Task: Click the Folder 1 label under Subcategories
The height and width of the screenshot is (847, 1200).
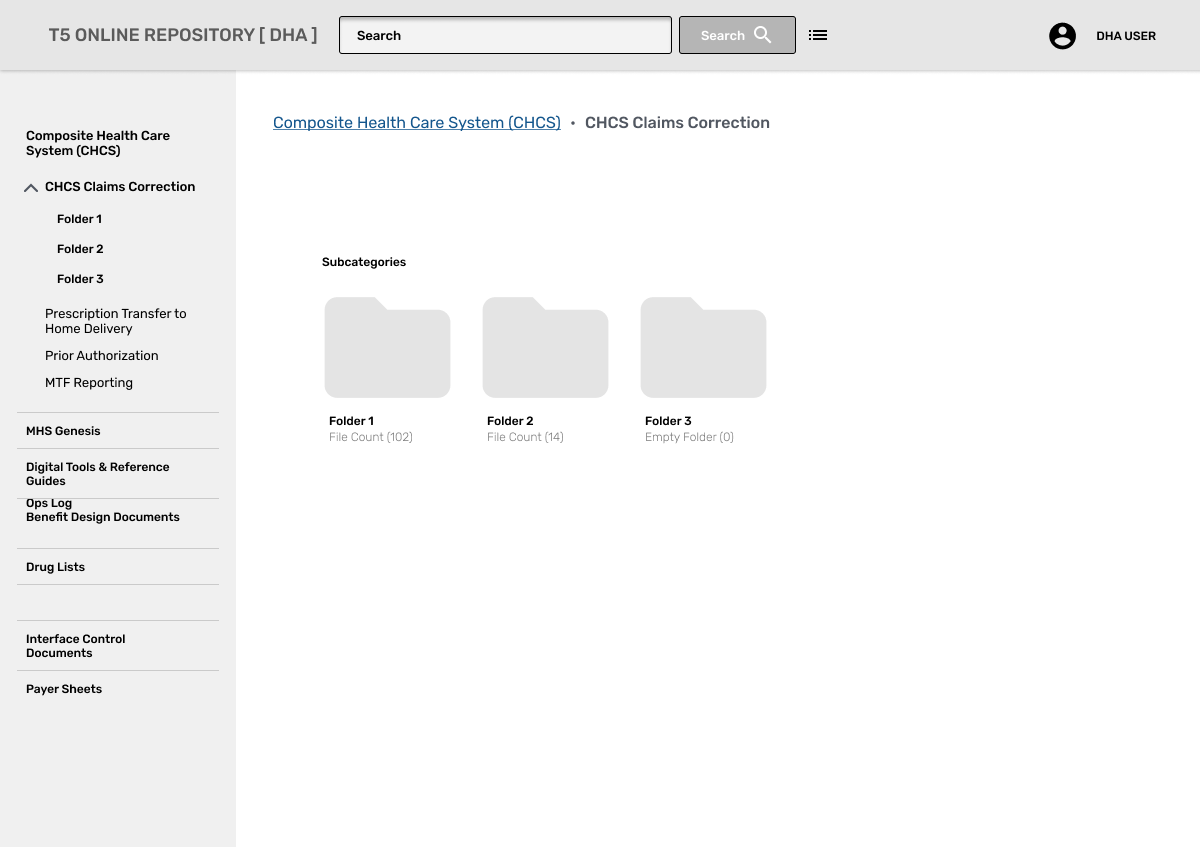Action: [351, 421]
